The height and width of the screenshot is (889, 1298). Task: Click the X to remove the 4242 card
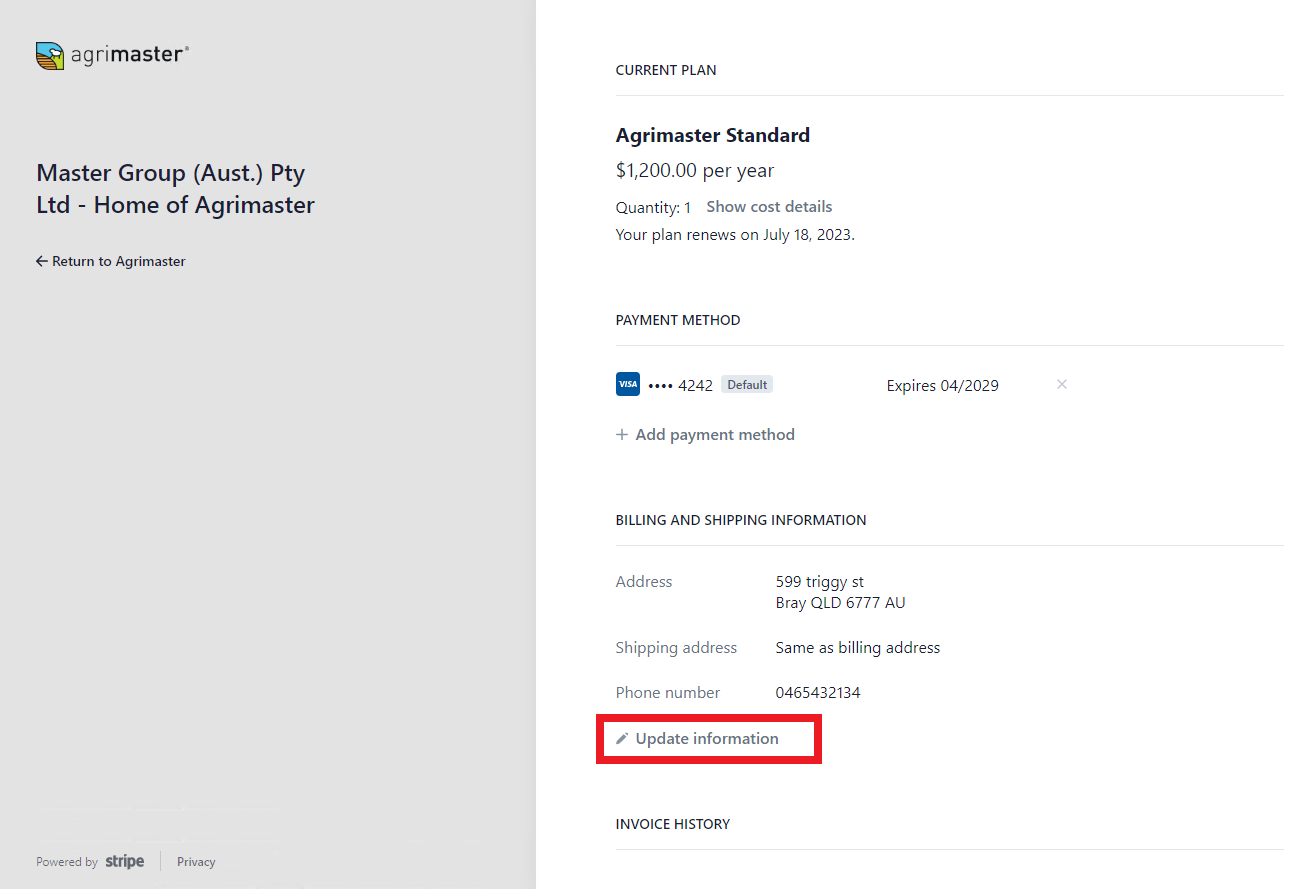tap(1061, 384)
